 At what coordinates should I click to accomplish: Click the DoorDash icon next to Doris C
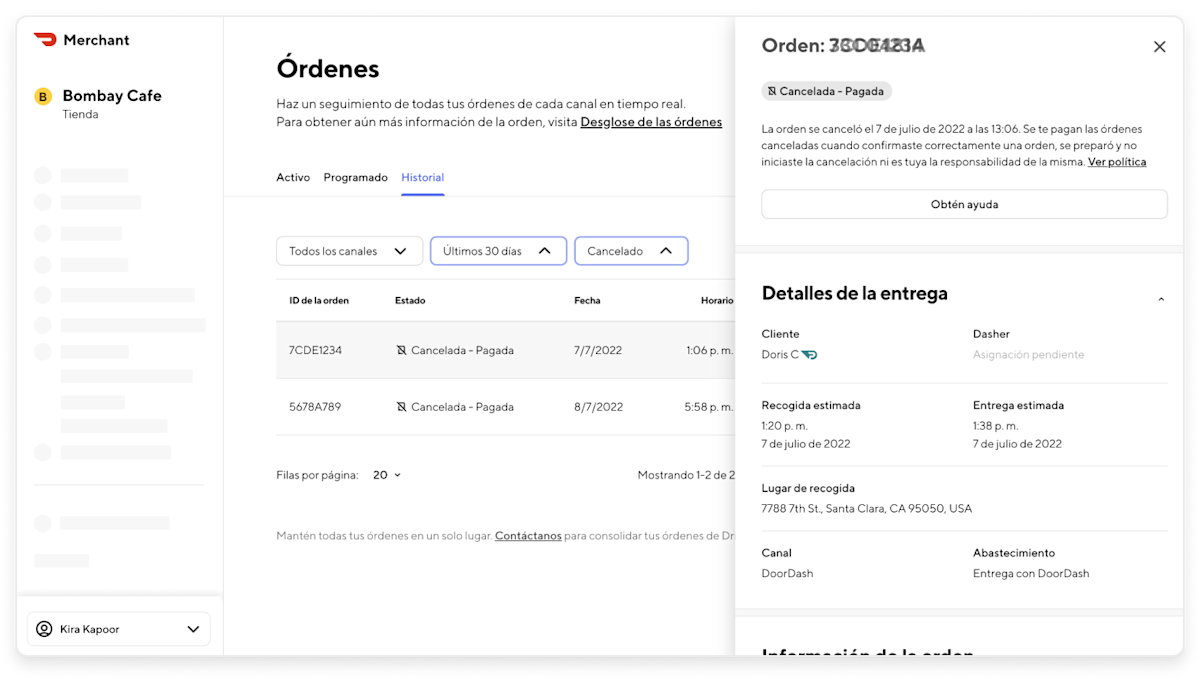point(810,354)
